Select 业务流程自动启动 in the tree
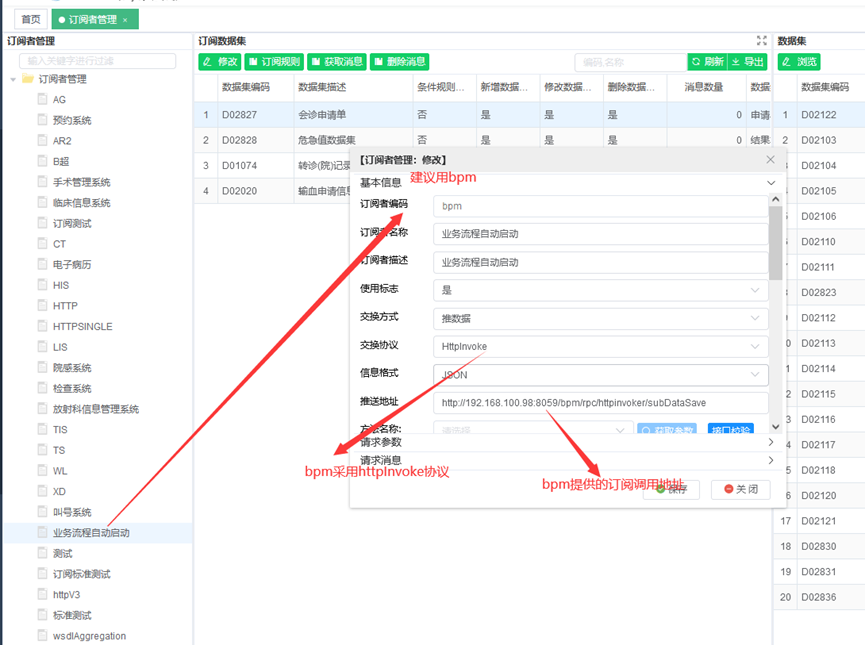 click(91, 533)
